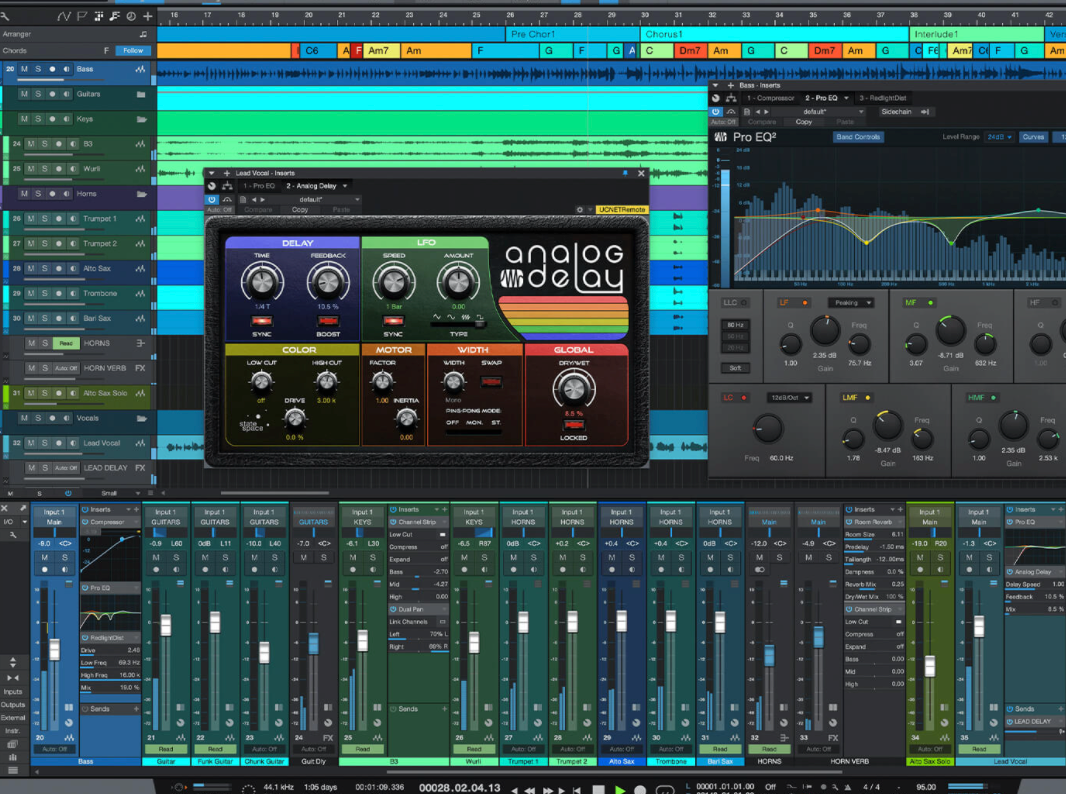Screen dimensions: 1066x794
Task: Open the Peaking filter type dropdown
Action: [x=850, y=303]
